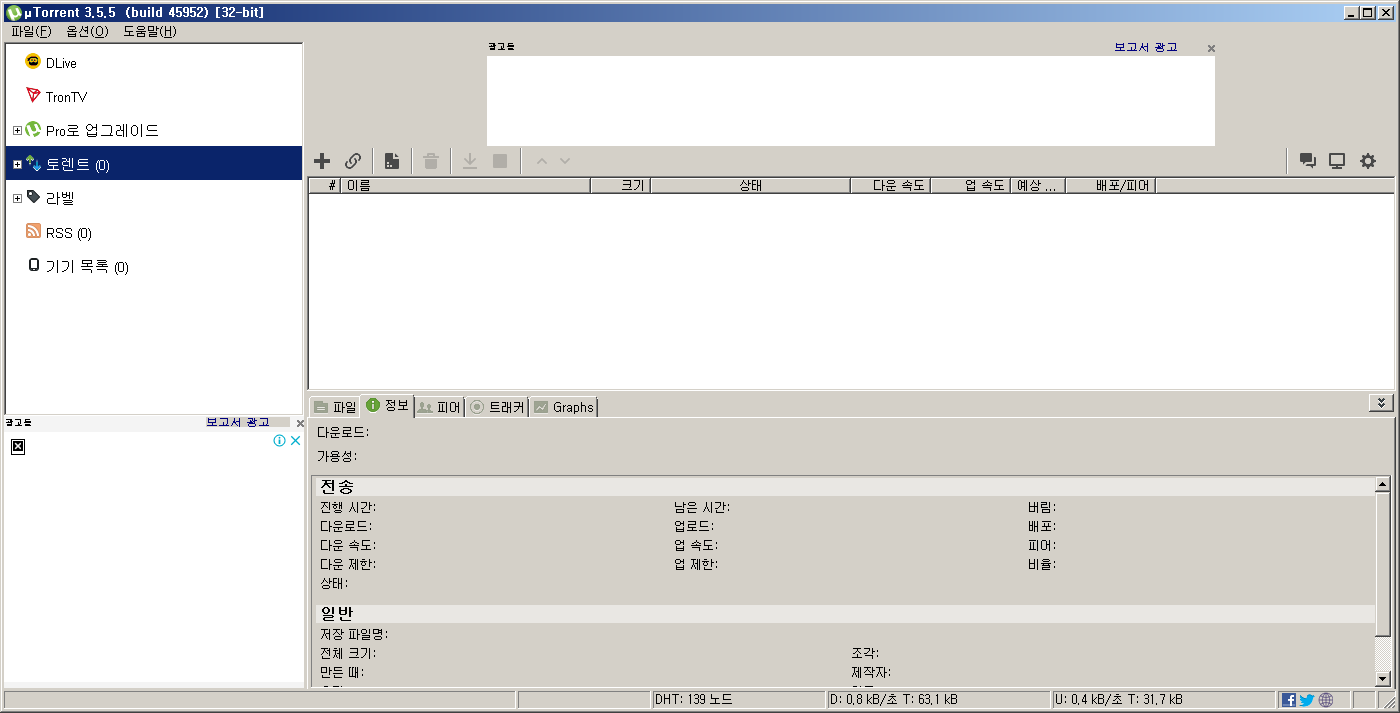Viewport: 1400px width, 713px height.
Task: Click the Start torrent download arrow icon
Action: tap(469, 161)
